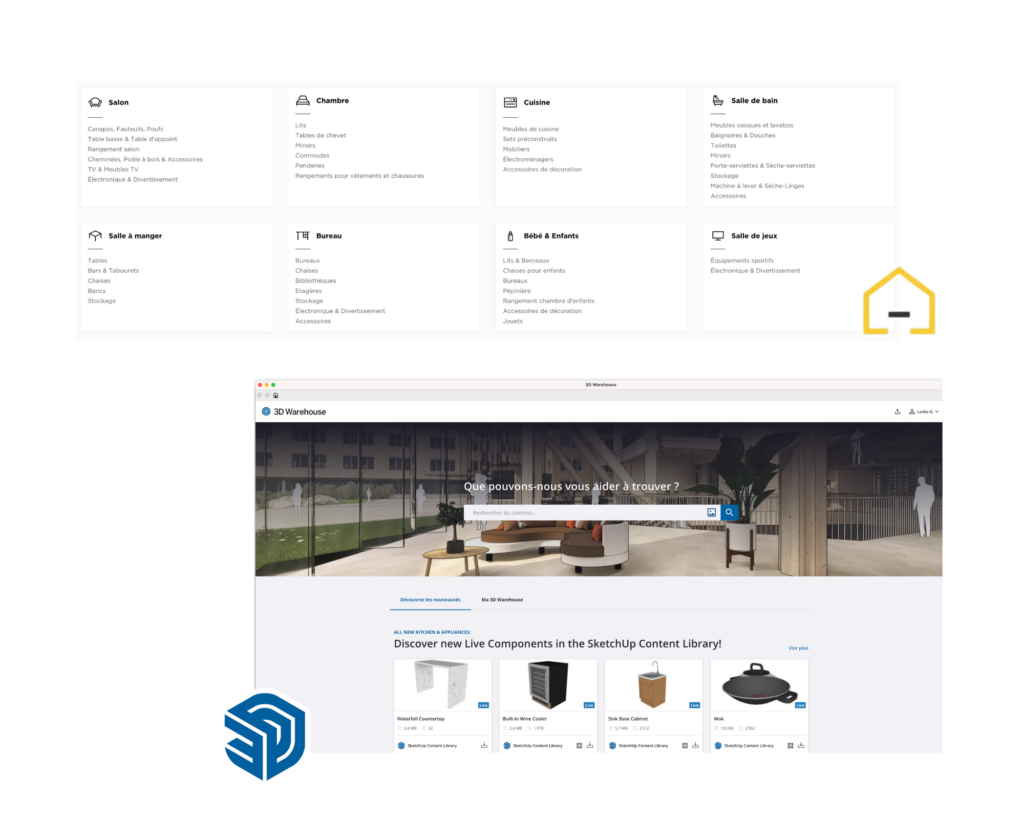Click the Salle à manger category icon

click(x=95, y=235)
